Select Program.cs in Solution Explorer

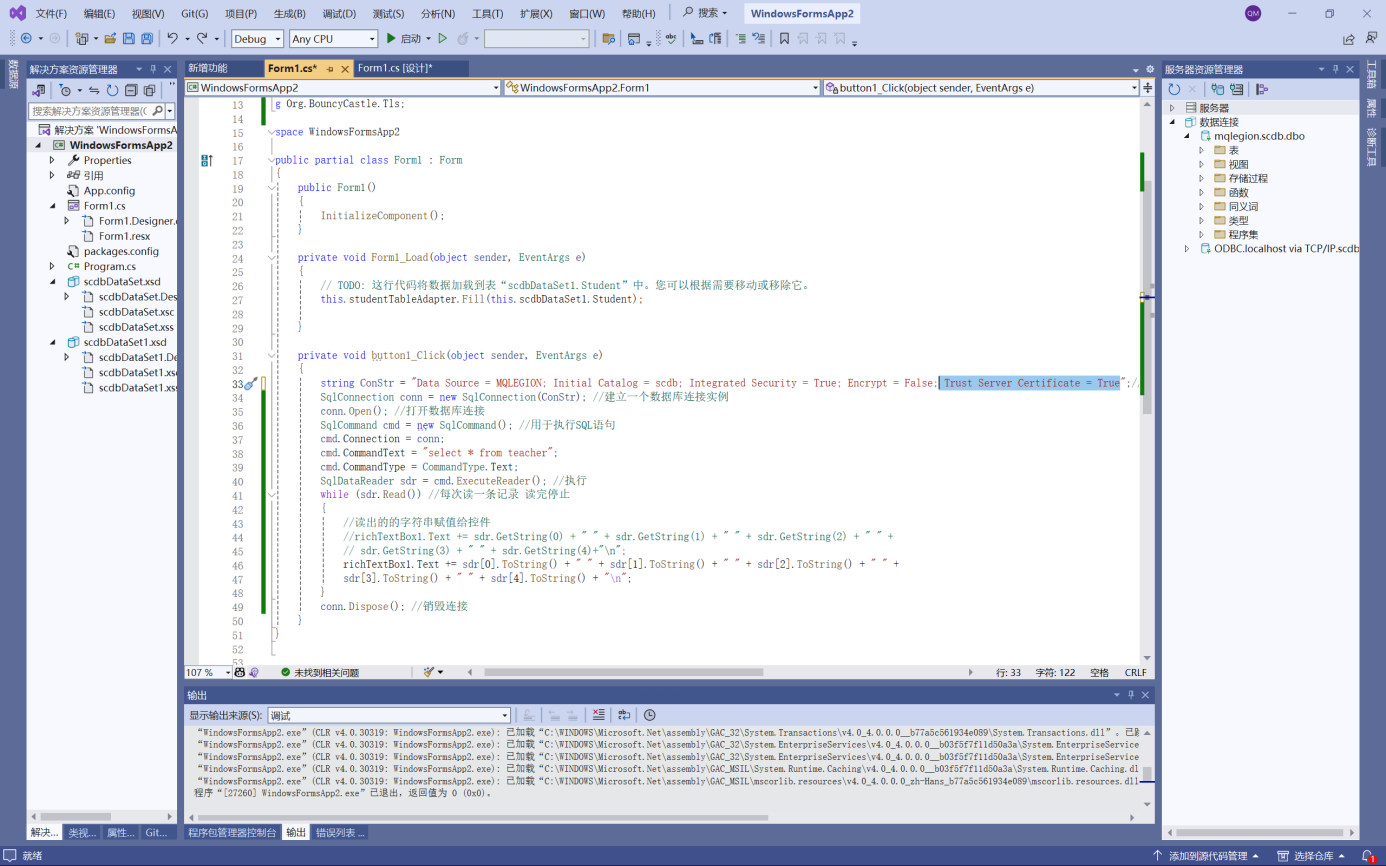point(109,266)
